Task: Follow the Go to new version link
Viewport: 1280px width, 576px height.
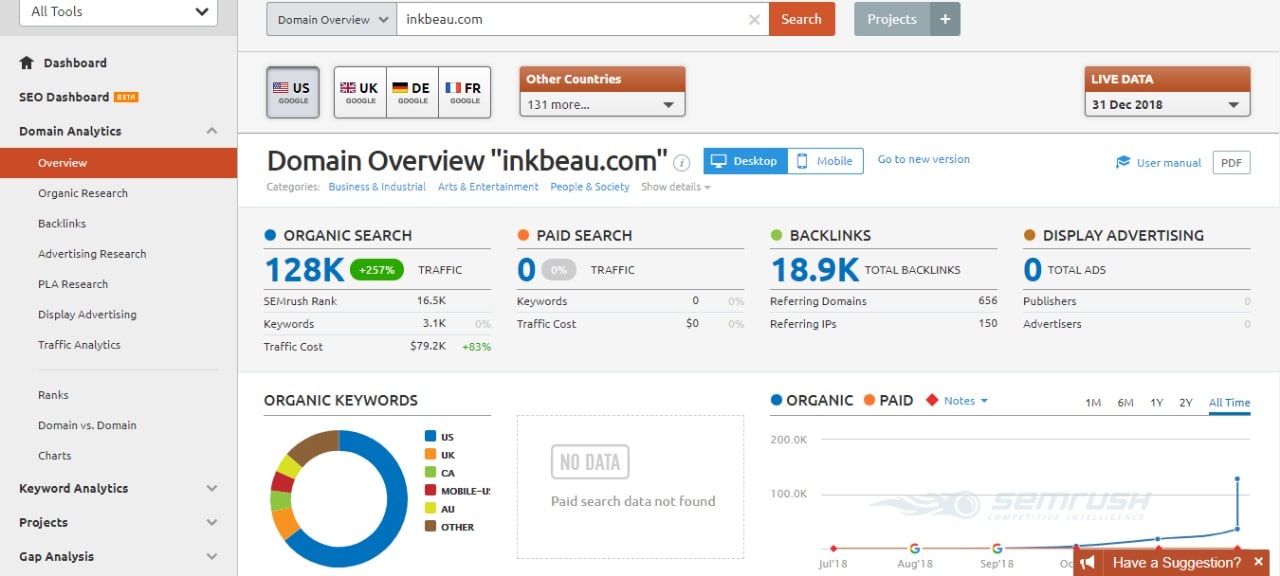Action: click(924, 159)
